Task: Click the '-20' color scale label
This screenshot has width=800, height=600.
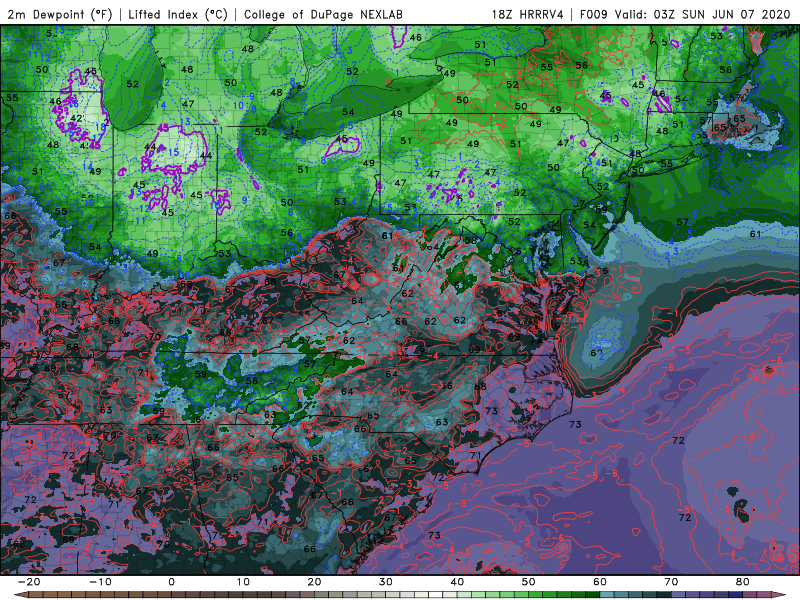Action: tap(29, 582)
